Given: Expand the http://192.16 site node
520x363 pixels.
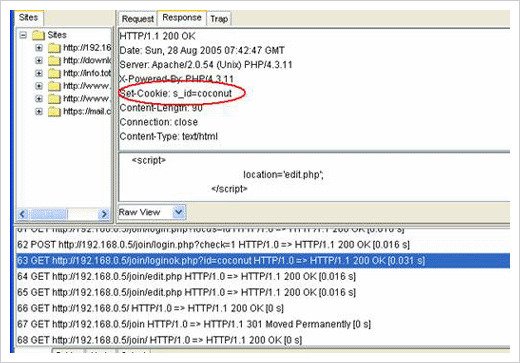Looking at the screenshot, I should [39, 48].
